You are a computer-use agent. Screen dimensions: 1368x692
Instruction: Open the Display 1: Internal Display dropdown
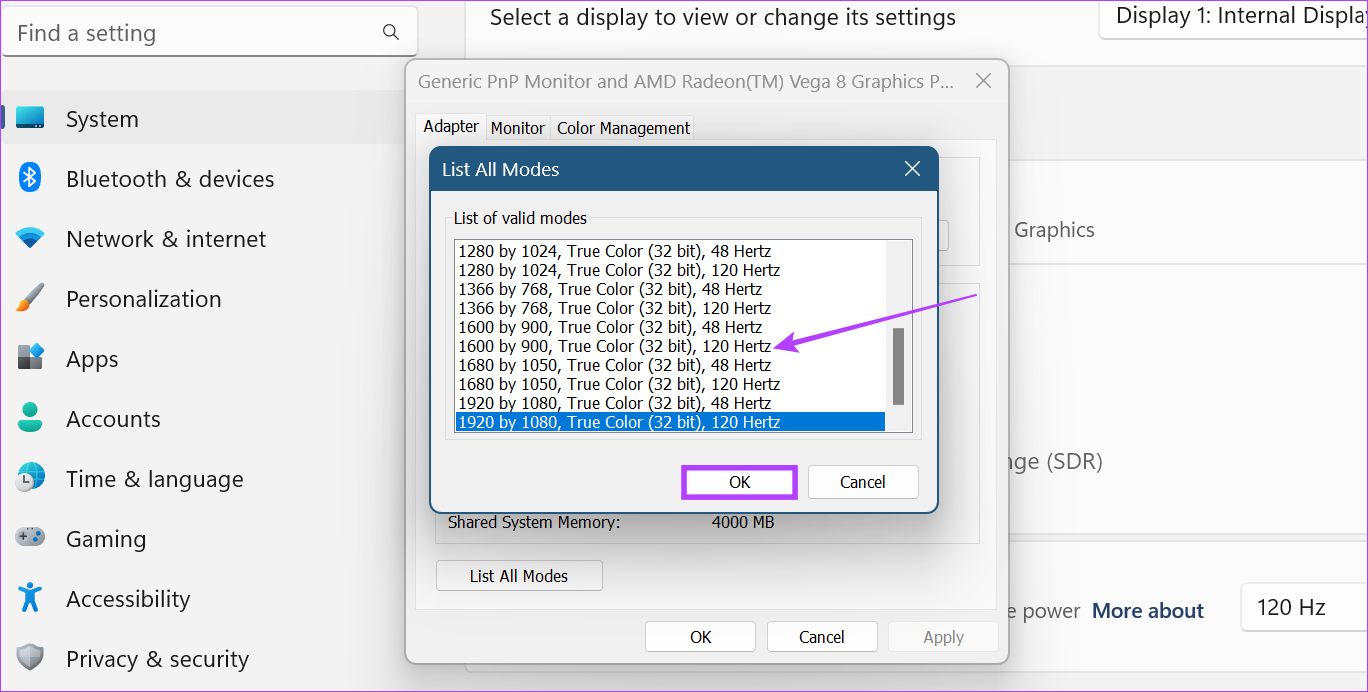1232,16
